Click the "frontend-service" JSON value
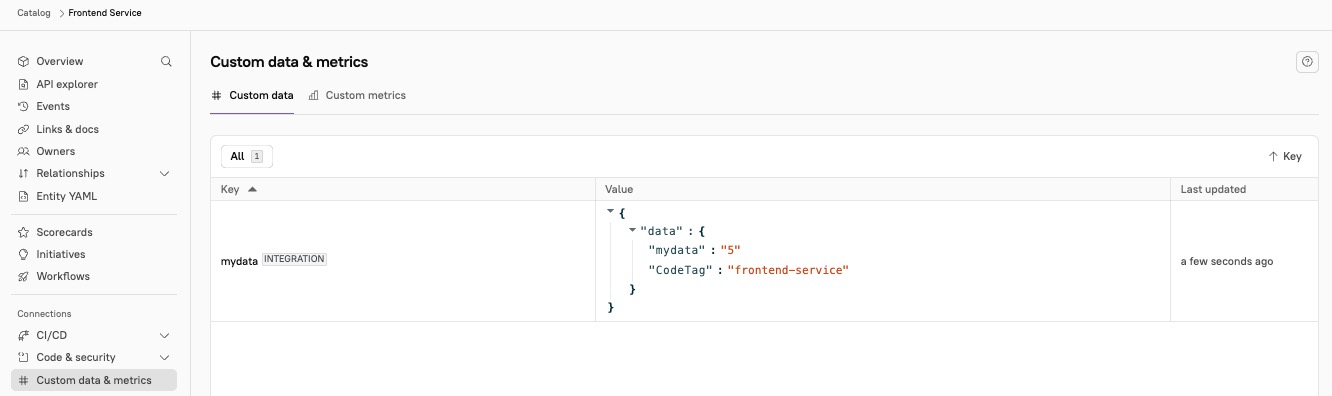 pyautogui.click(x=787, y=270)
